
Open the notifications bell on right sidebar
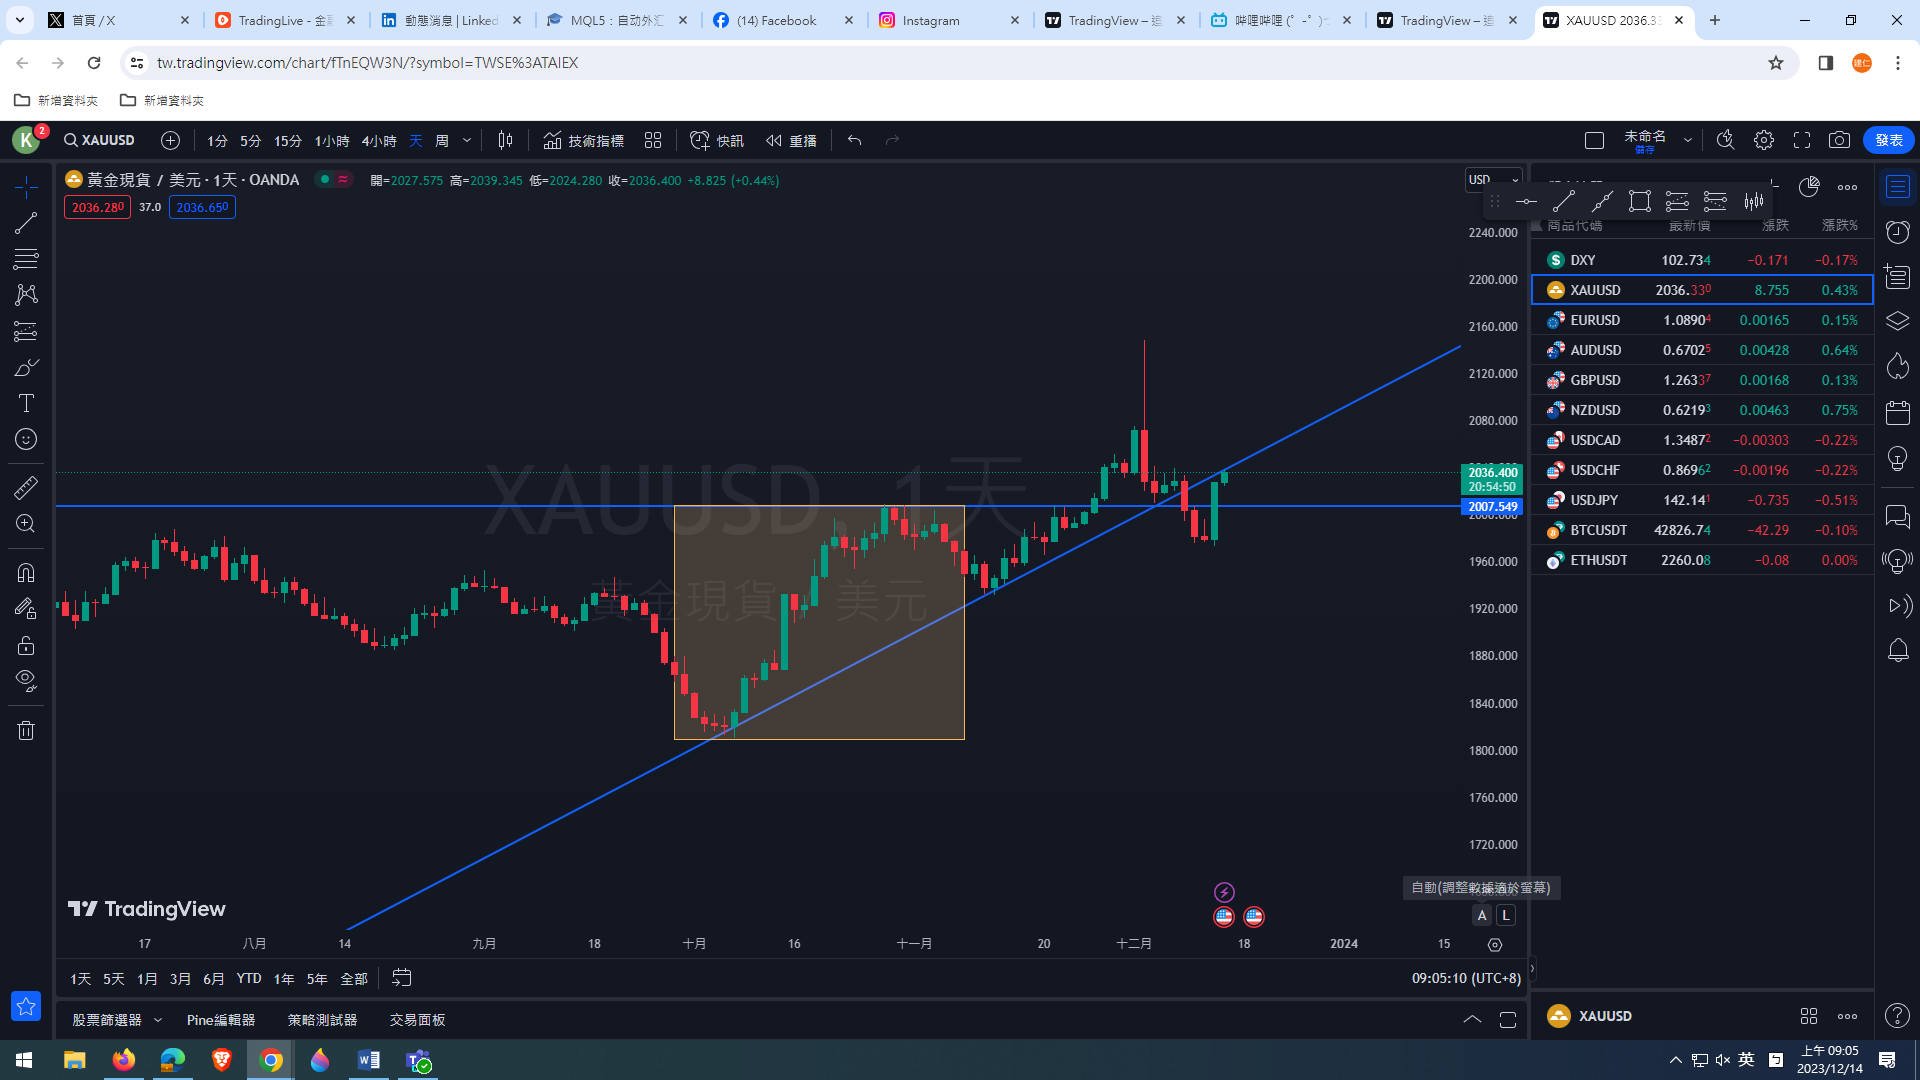click(1897, 651)
